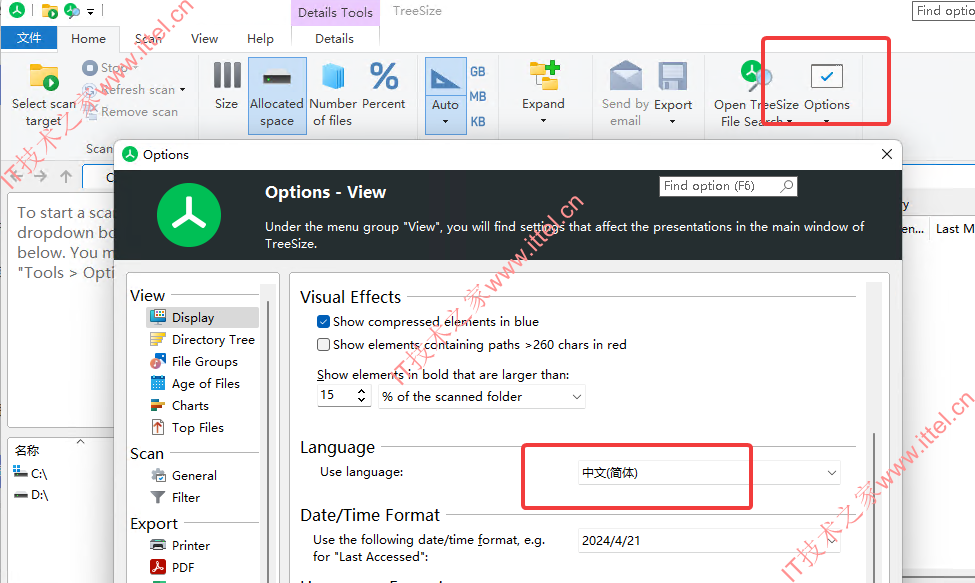Open TreeSize File Search
The width and height of the screenshot is (975, 583).
756,94
